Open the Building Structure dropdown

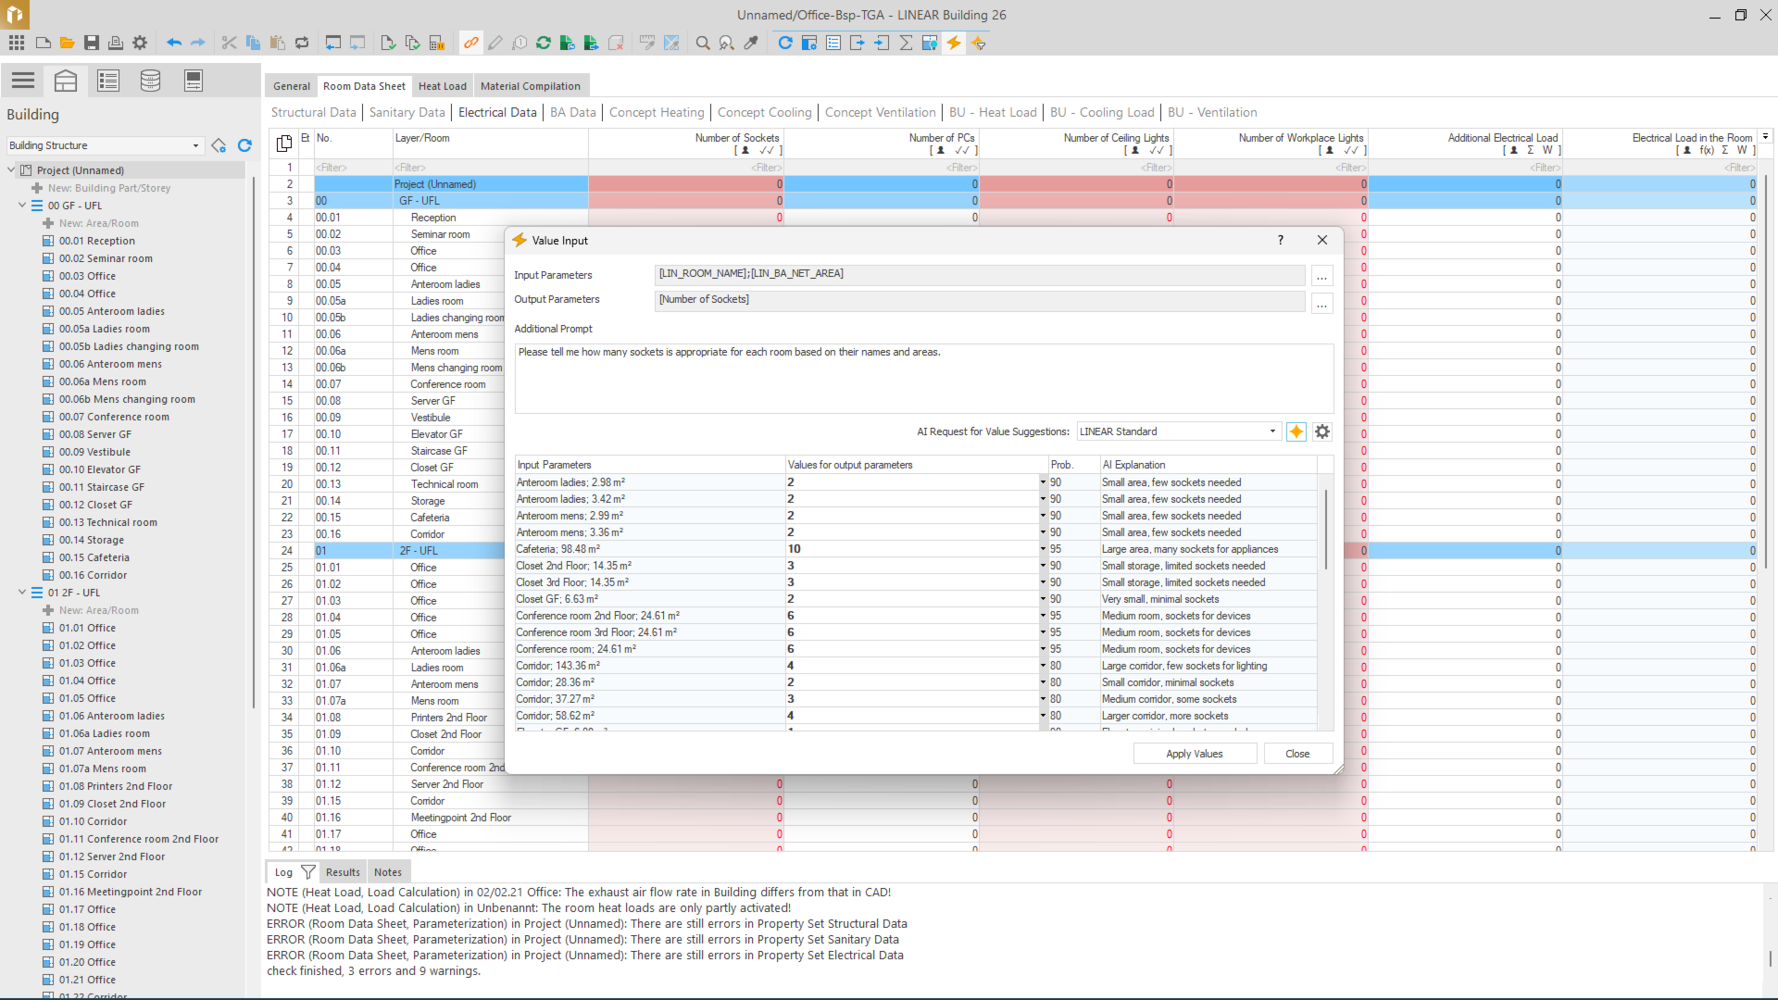point(104,146)
